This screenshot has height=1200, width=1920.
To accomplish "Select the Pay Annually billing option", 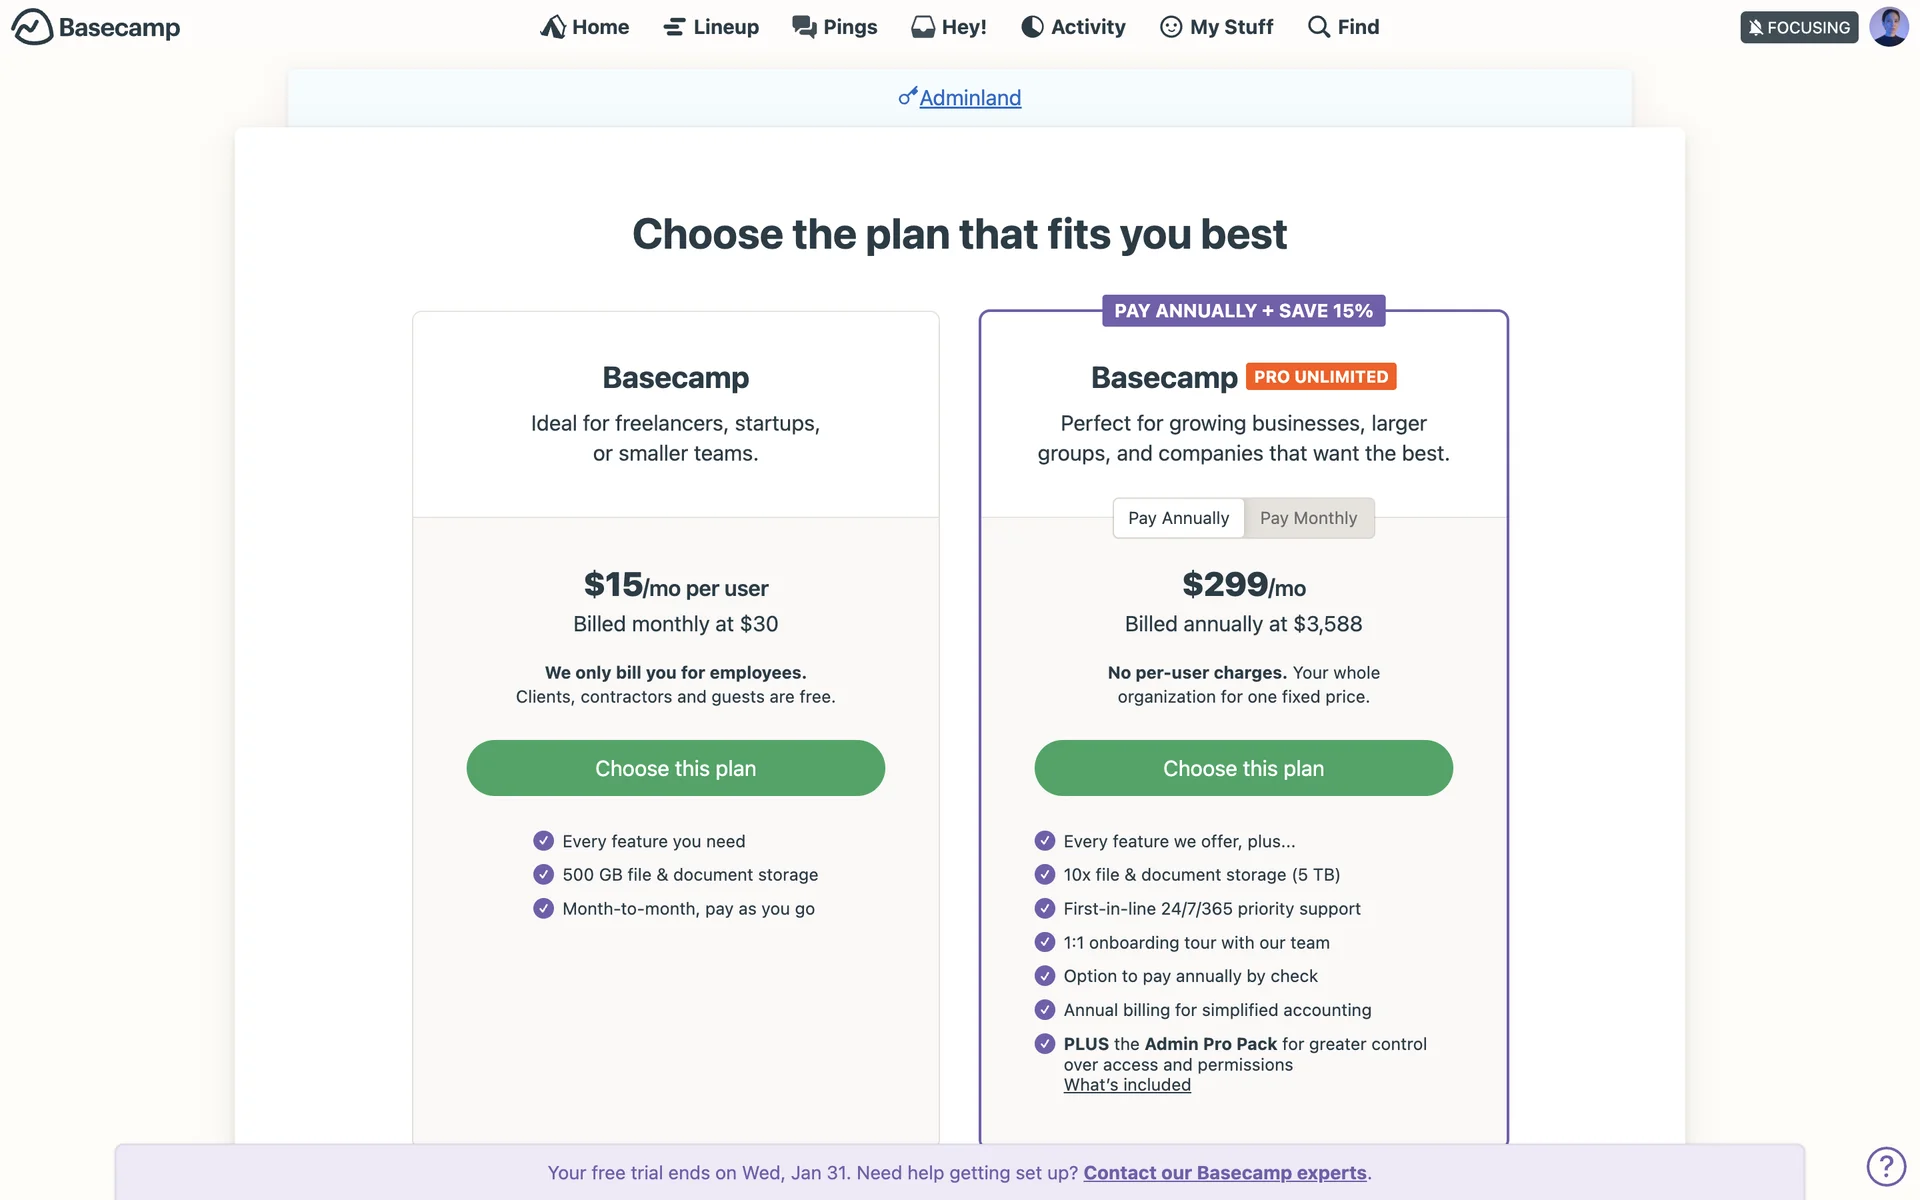I will pos(1178,518).
